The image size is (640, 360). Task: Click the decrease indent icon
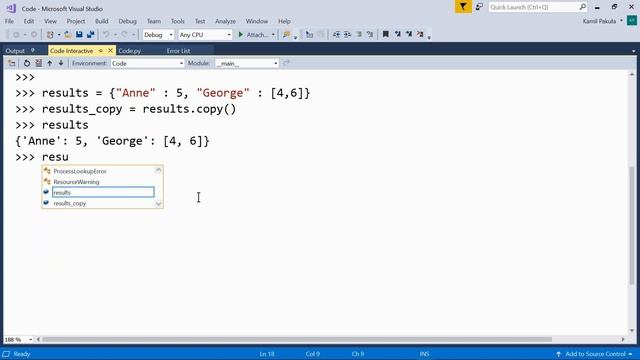pyautogui.click(x=336, y=35)
